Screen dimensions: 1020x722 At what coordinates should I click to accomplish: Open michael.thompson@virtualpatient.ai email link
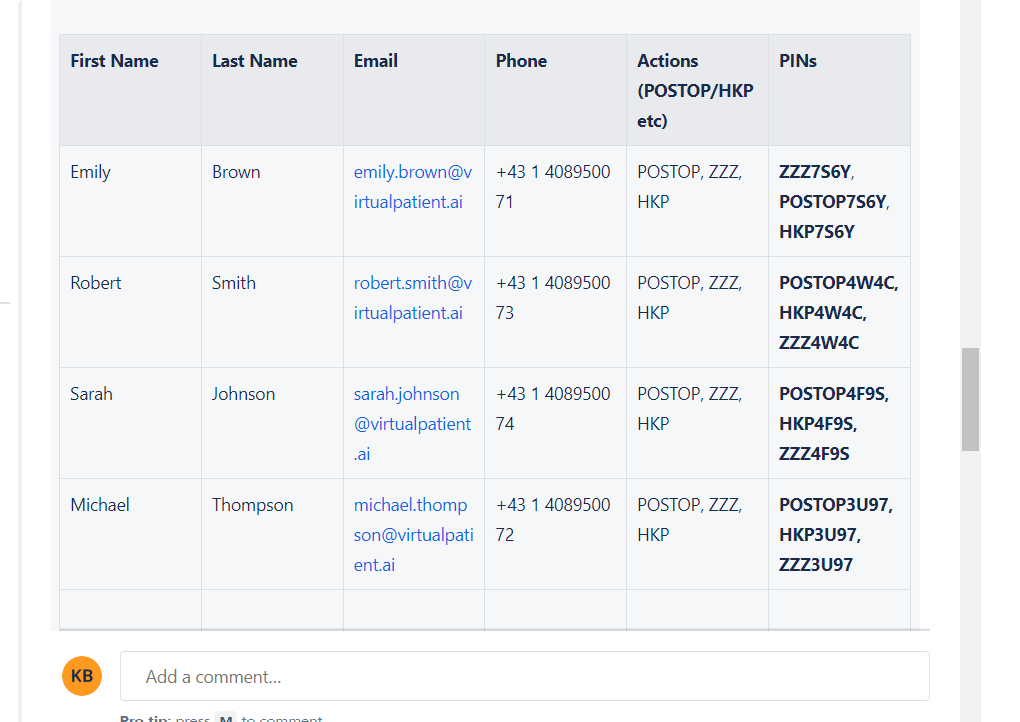click(x=412, y=534)
